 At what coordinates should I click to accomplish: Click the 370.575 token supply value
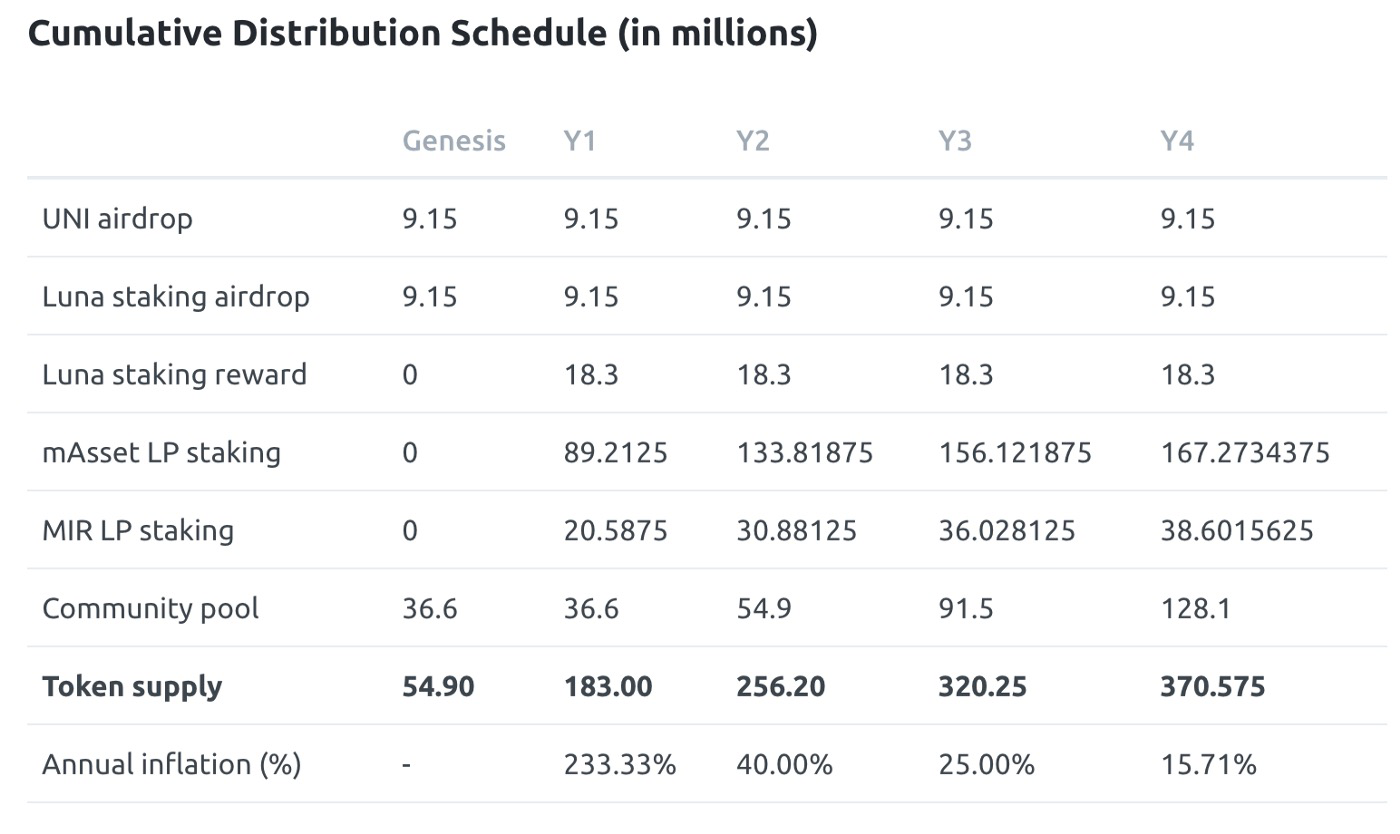pyautogui.click(x=1212, y=686)
